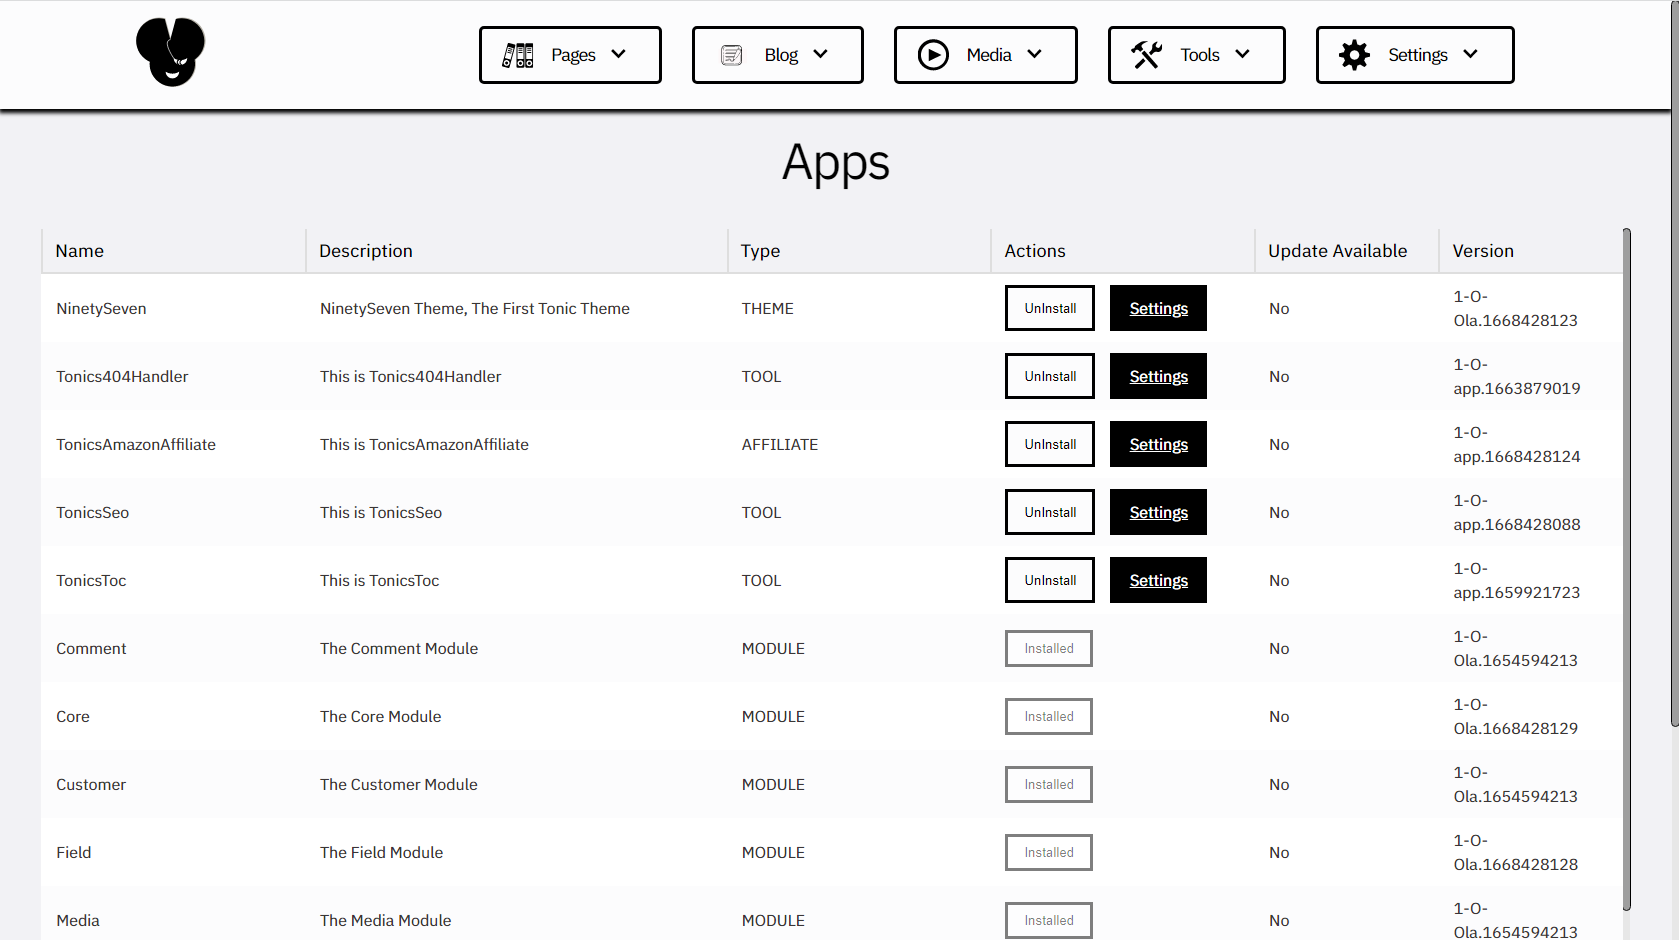The image size is (1679, 940).
Task: Open the Settings top menu label
Action: tap(1418, 55)
